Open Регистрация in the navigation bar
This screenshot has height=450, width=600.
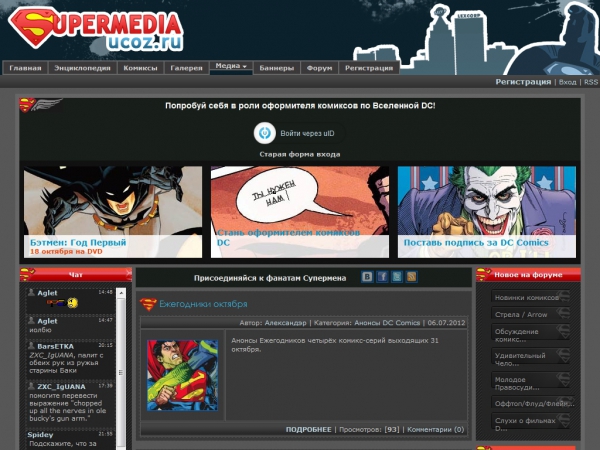pos(369,68)
